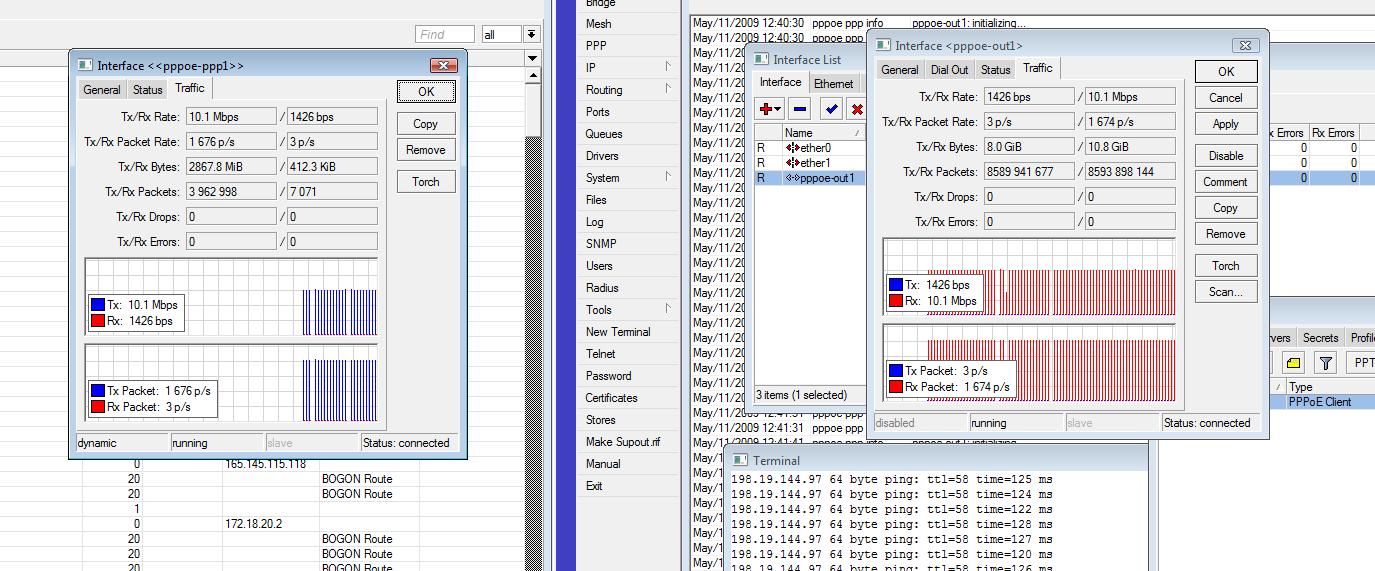
Task: Close the Interface pppoe-ppp1 dialog
Action: pos(444,65)
